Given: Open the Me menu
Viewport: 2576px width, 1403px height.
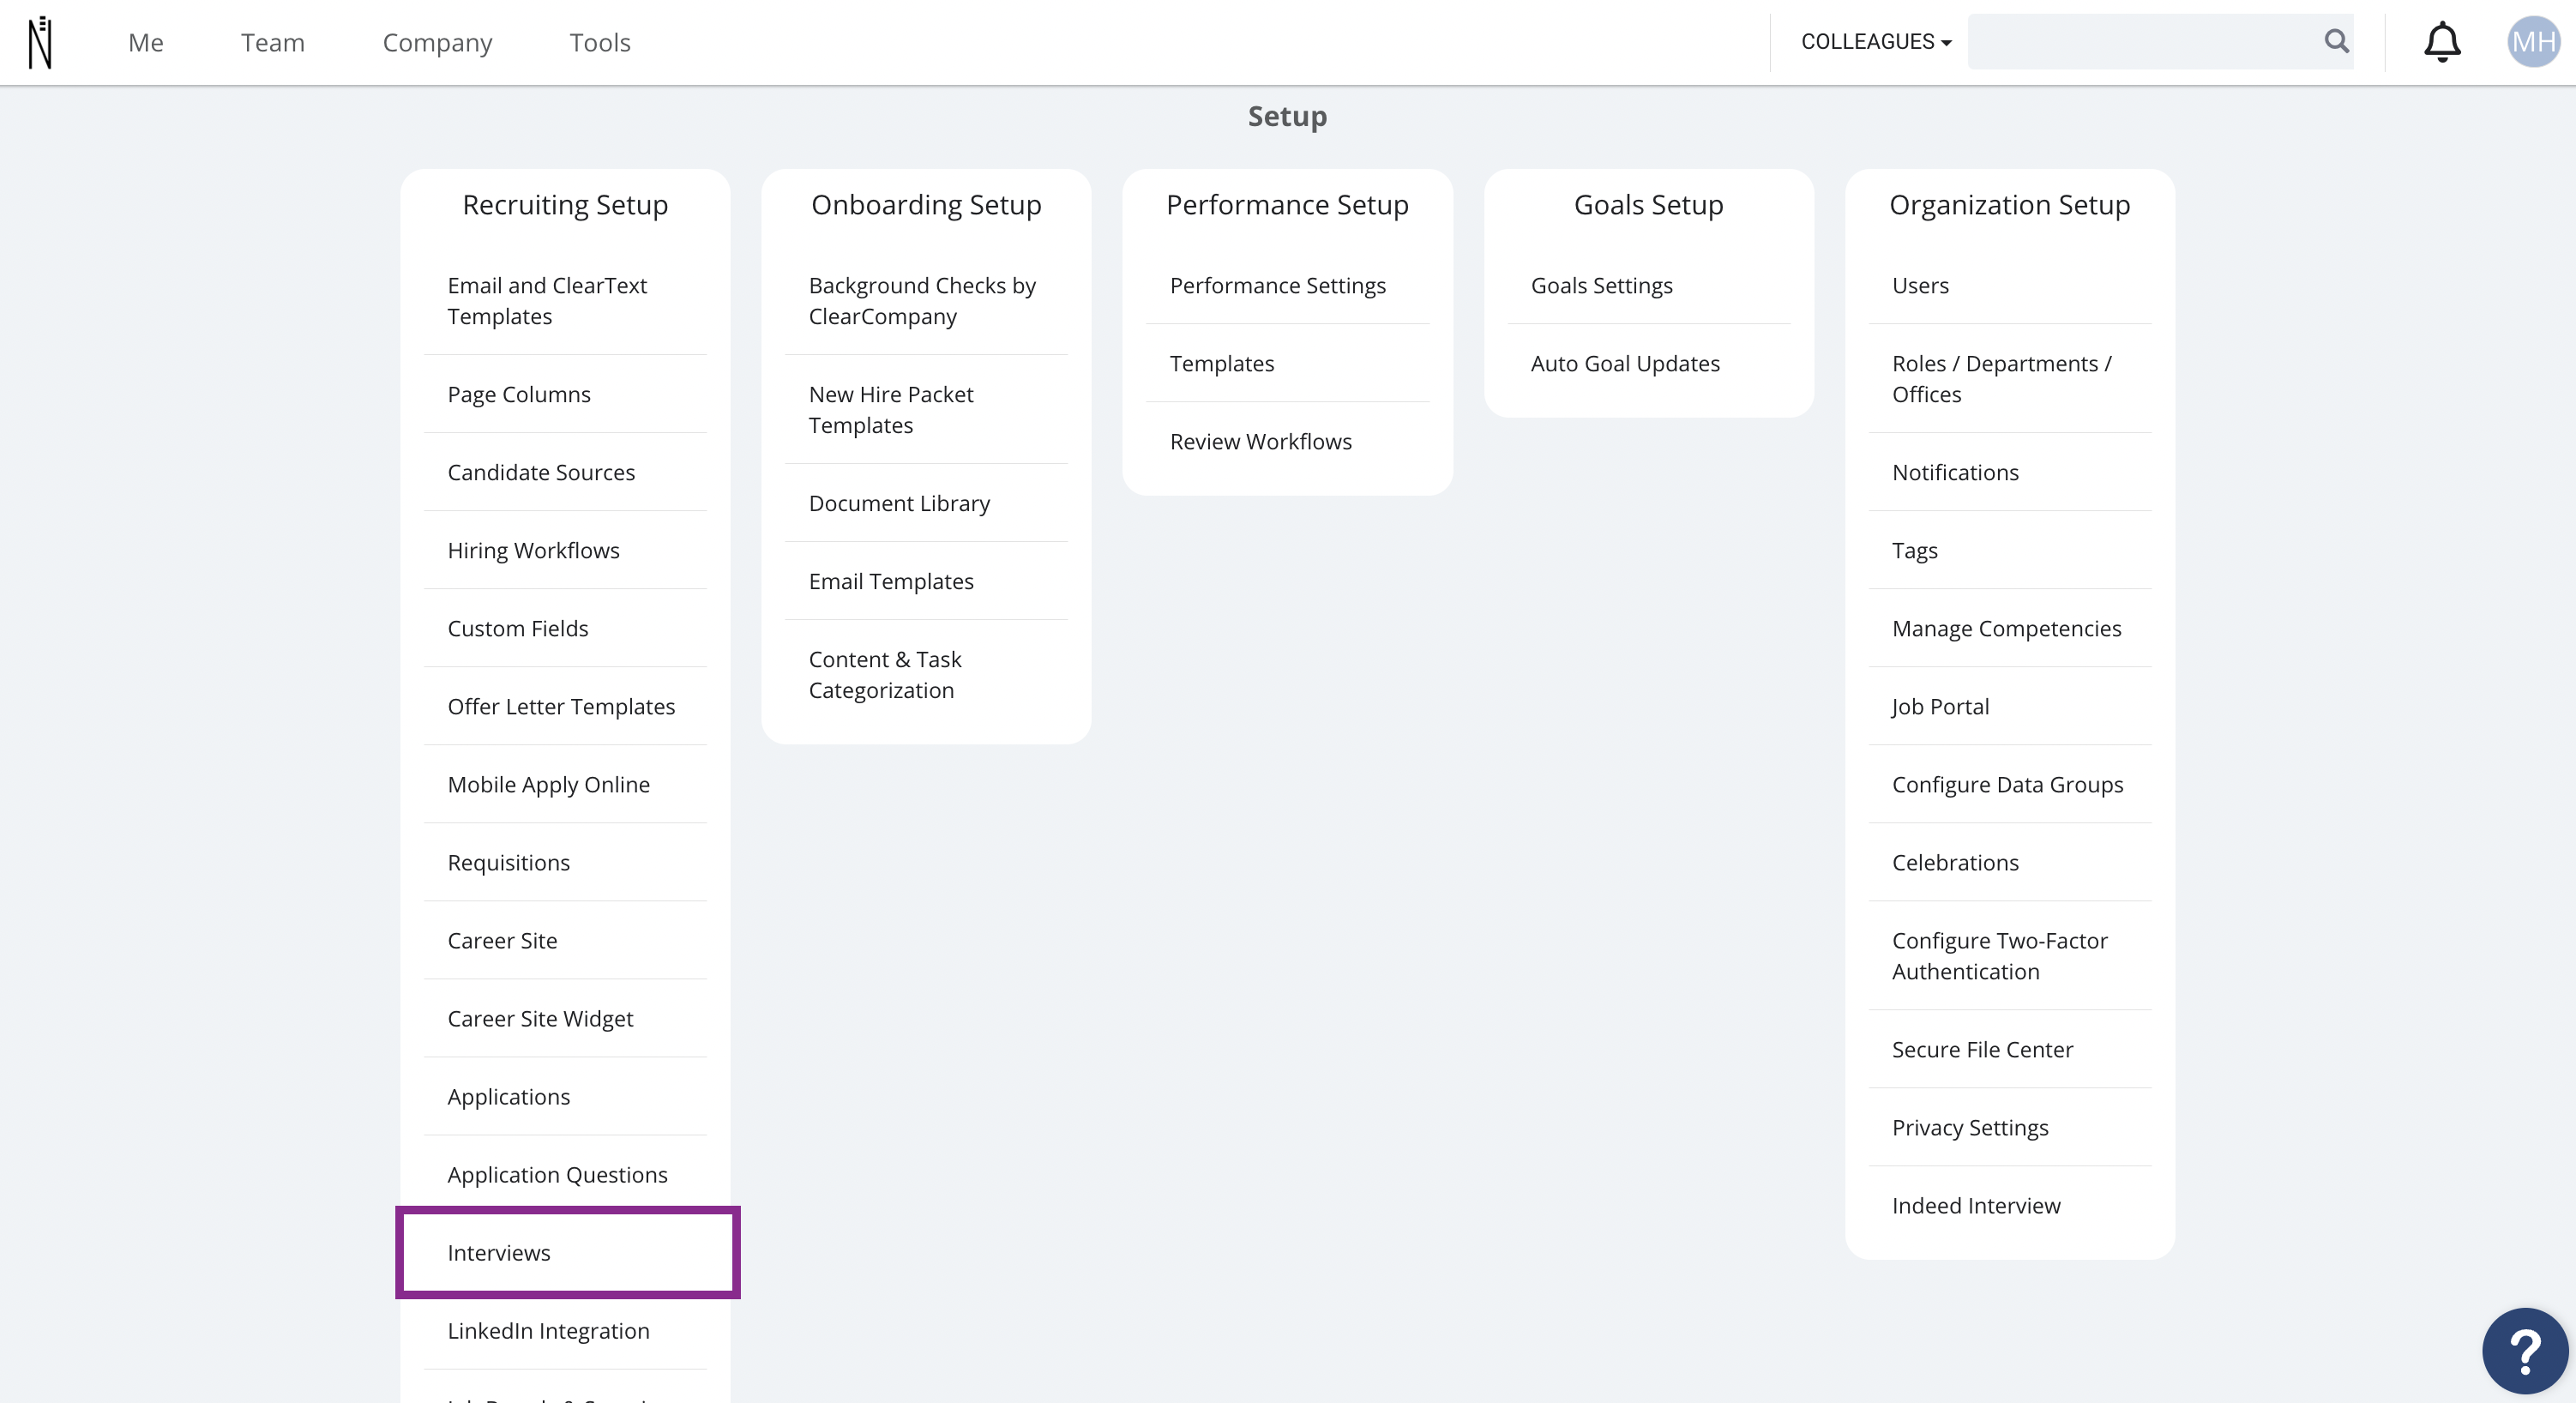Looking at the screenshot, I should click(x=146, y=42).
